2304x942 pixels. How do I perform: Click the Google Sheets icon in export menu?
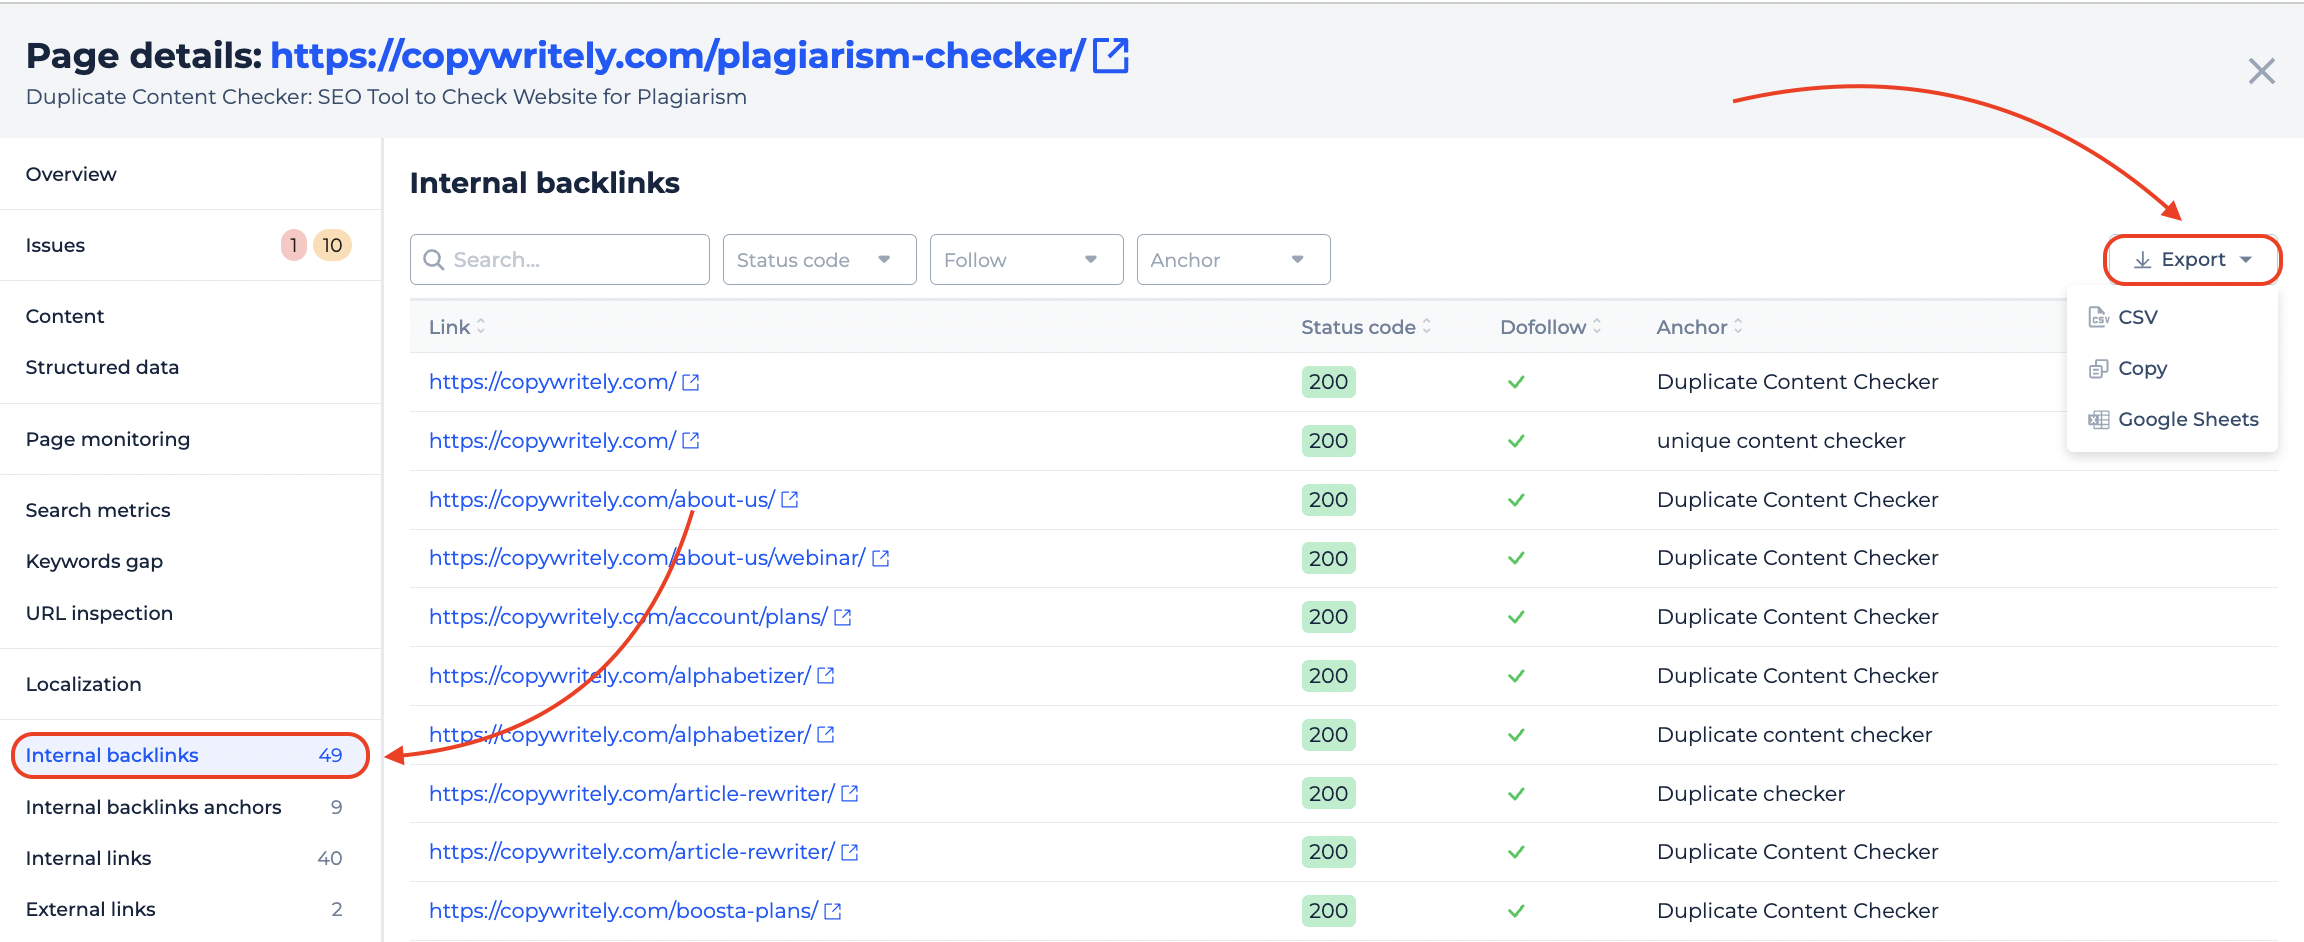pos(2098,420)
